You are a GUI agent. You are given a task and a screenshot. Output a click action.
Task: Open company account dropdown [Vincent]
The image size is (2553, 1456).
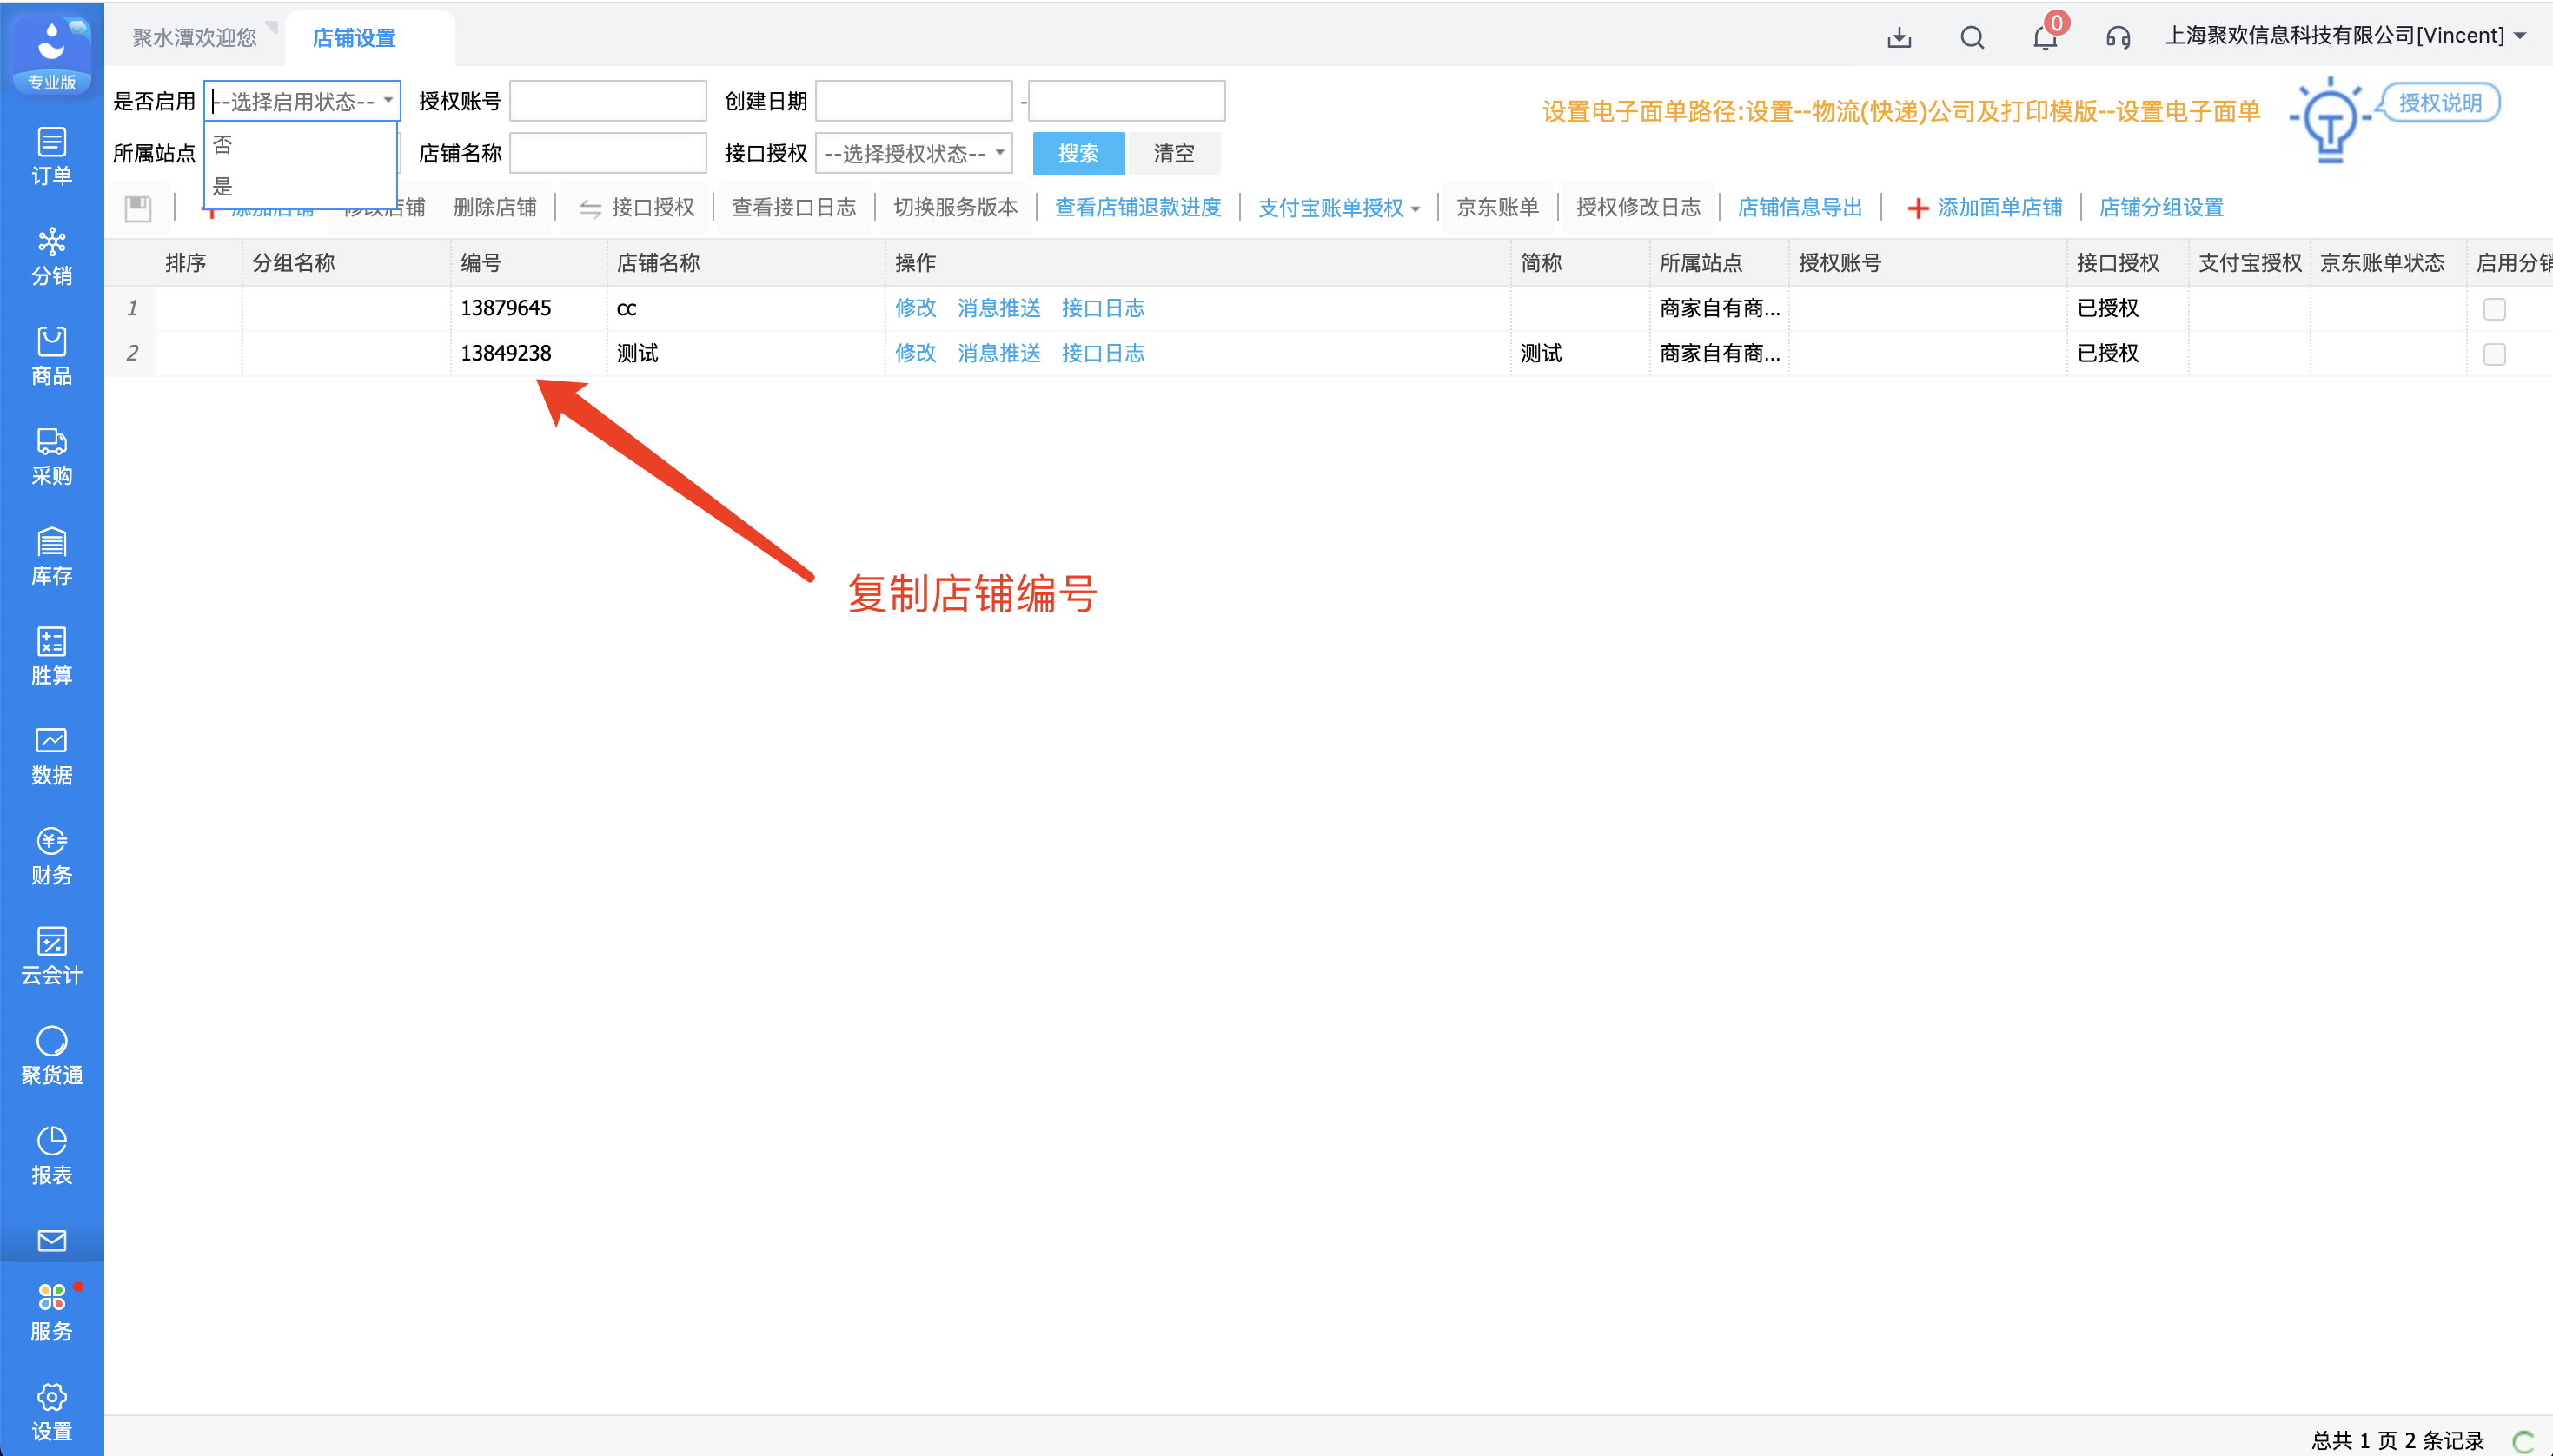pos(2345,36)
